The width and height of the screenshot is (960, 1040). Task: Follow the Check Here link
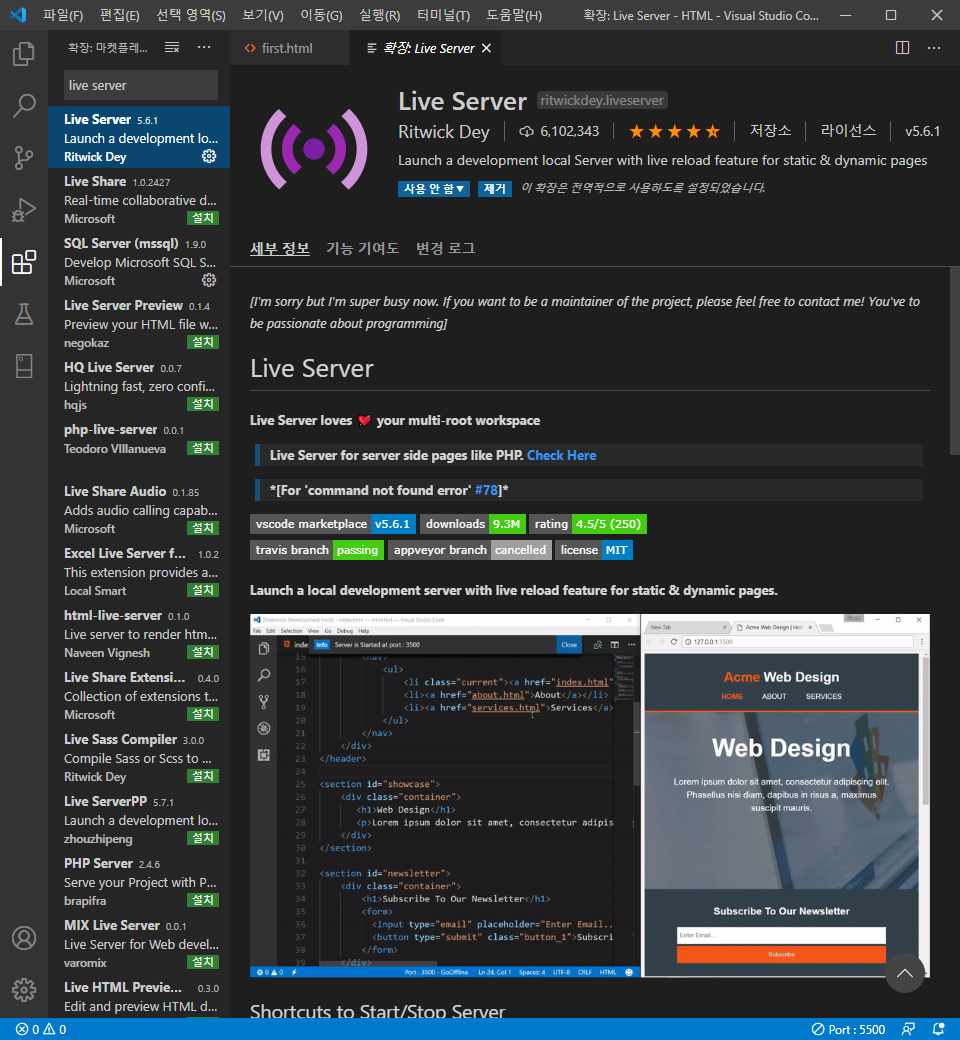pyautogui.click(x=561, y=455)
